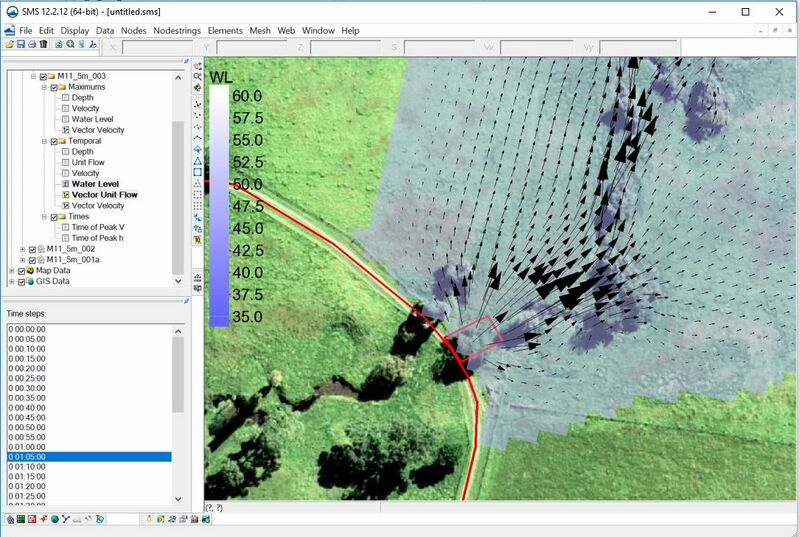
Task: Select the square element tool
Action: [x=198, y=172]
